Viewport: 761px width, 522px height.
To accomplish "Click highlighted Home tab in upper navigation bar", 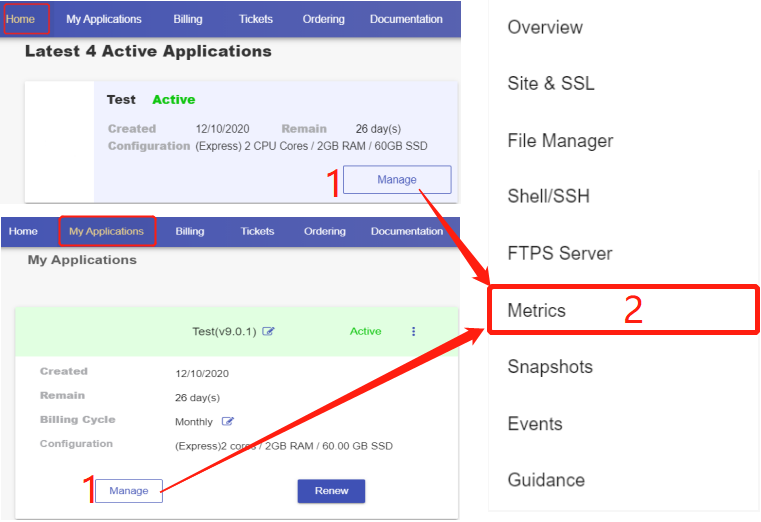I will click(x=20, y=19).
